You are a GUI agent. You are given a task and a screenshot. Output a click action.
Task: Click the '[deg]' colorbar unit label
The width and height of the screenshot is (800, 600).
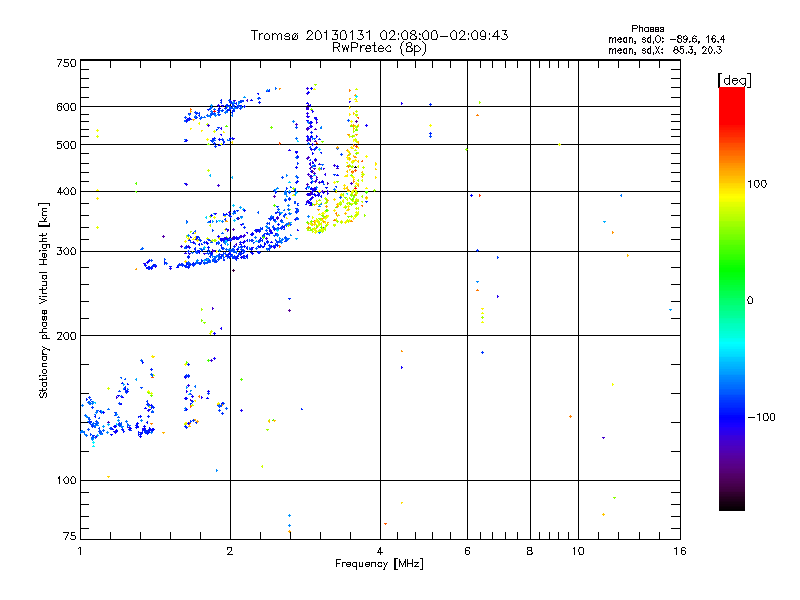point(734,80)
